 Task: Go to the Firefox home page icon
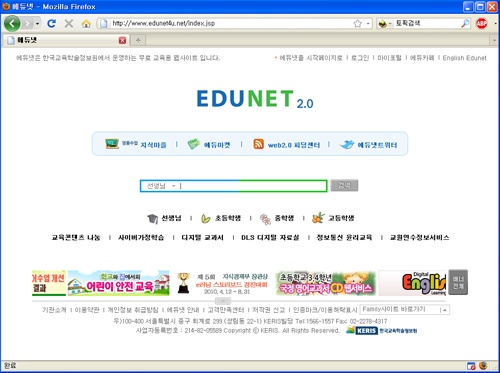point(86,23)
